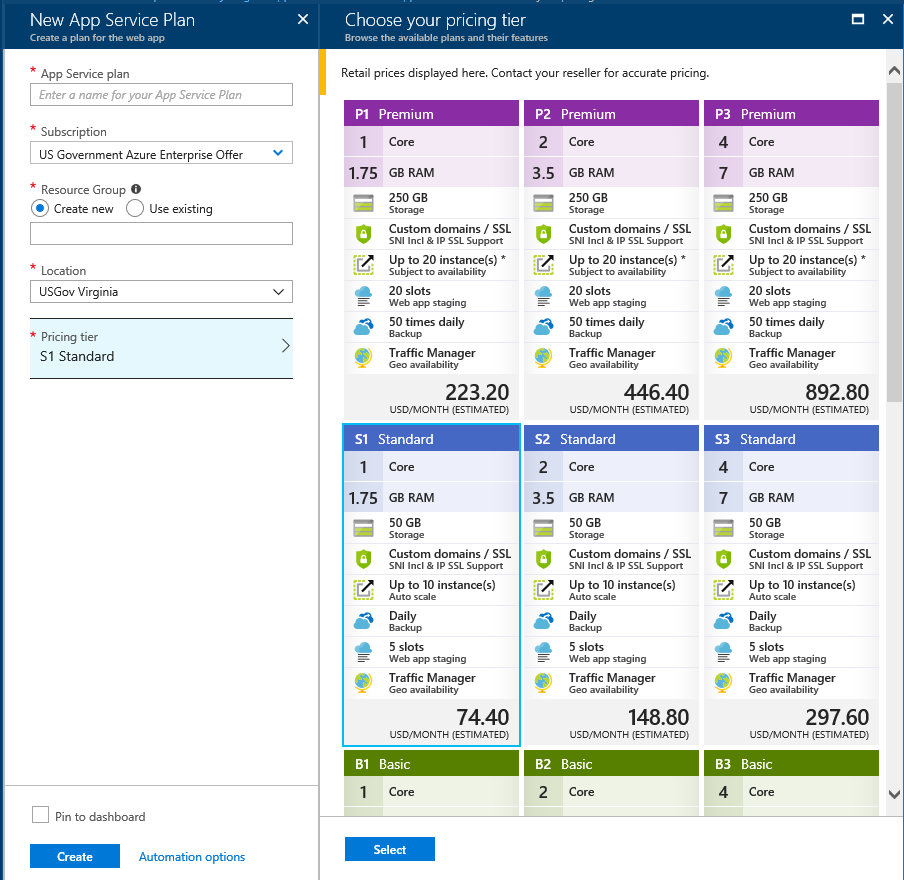Click the scale-out instances icon in the P3 Premium card

pos(723,265)
